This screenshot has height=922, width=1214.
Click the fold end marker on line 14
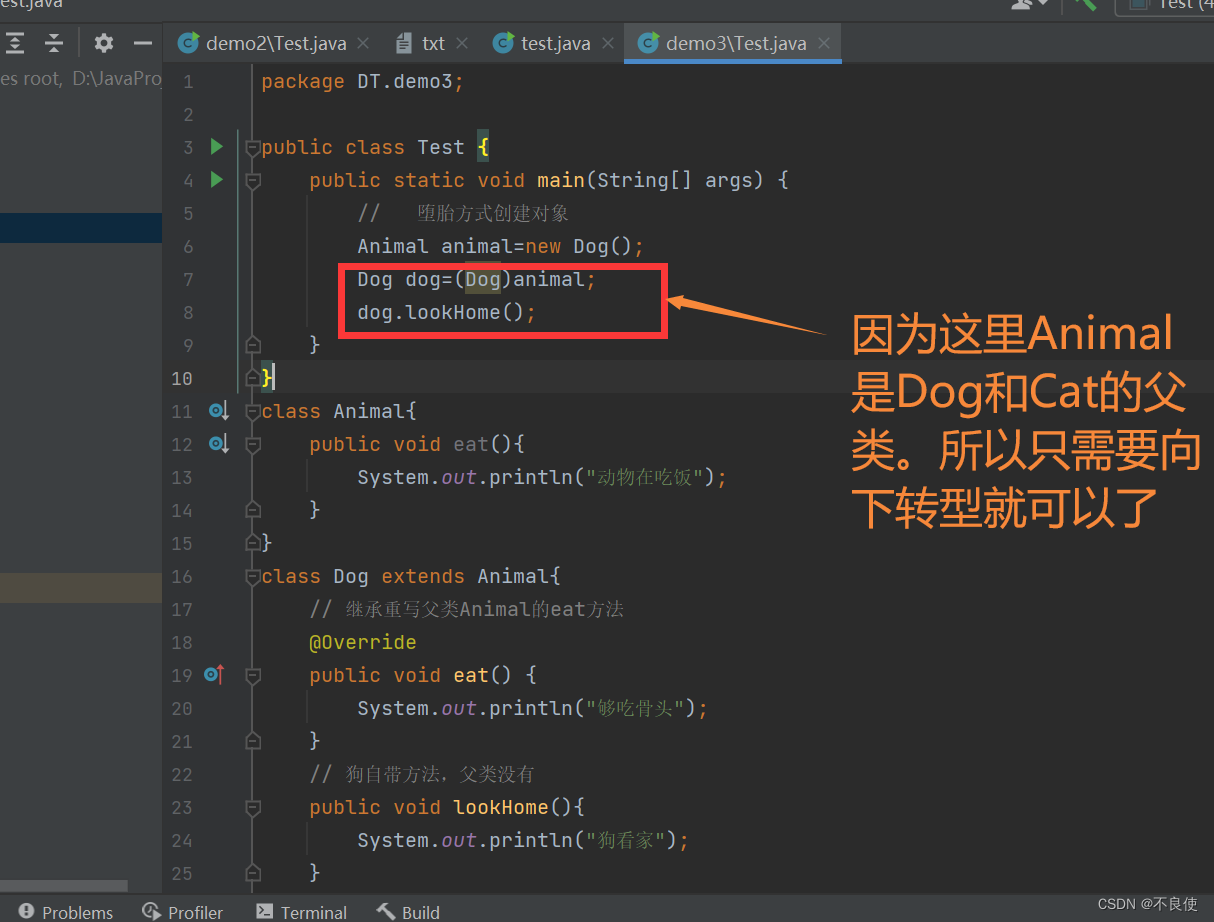[x=253, y=510]
